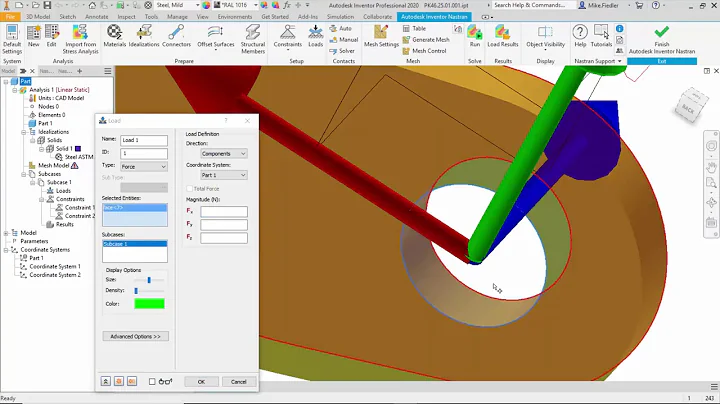Select Mesh Model in the tree
The height and width of the screenshot is (404, 720).
tap(53, 165)
